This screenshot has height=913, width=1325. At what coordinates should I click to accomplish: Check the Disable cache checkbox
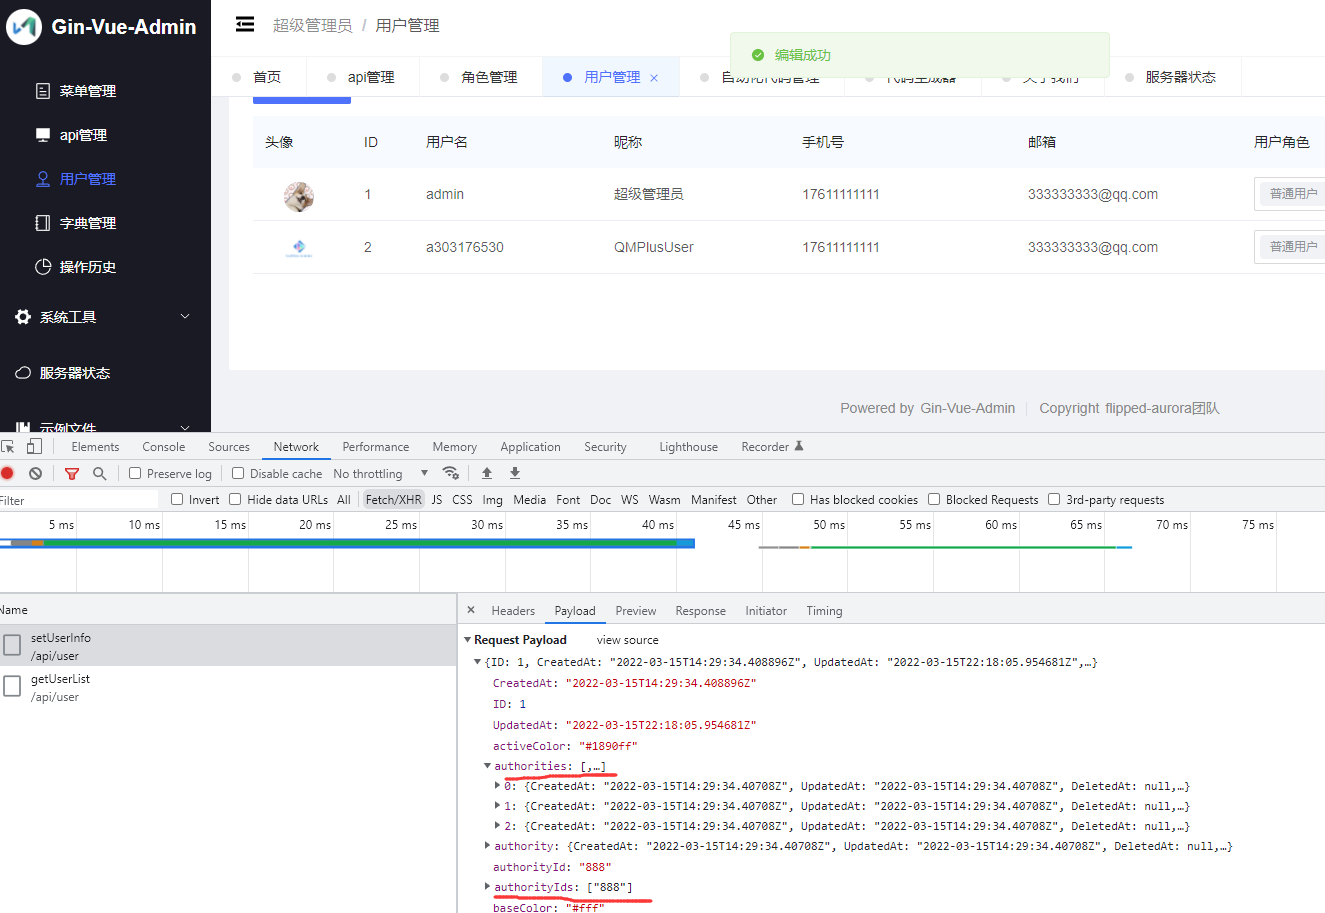[x=236, y=472]
